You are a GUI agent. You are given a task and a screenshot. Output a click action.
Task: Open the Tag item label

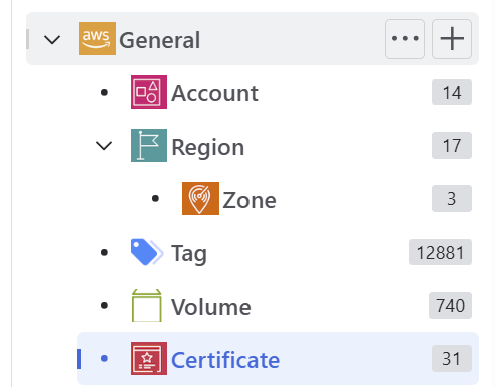click(189, 254)
